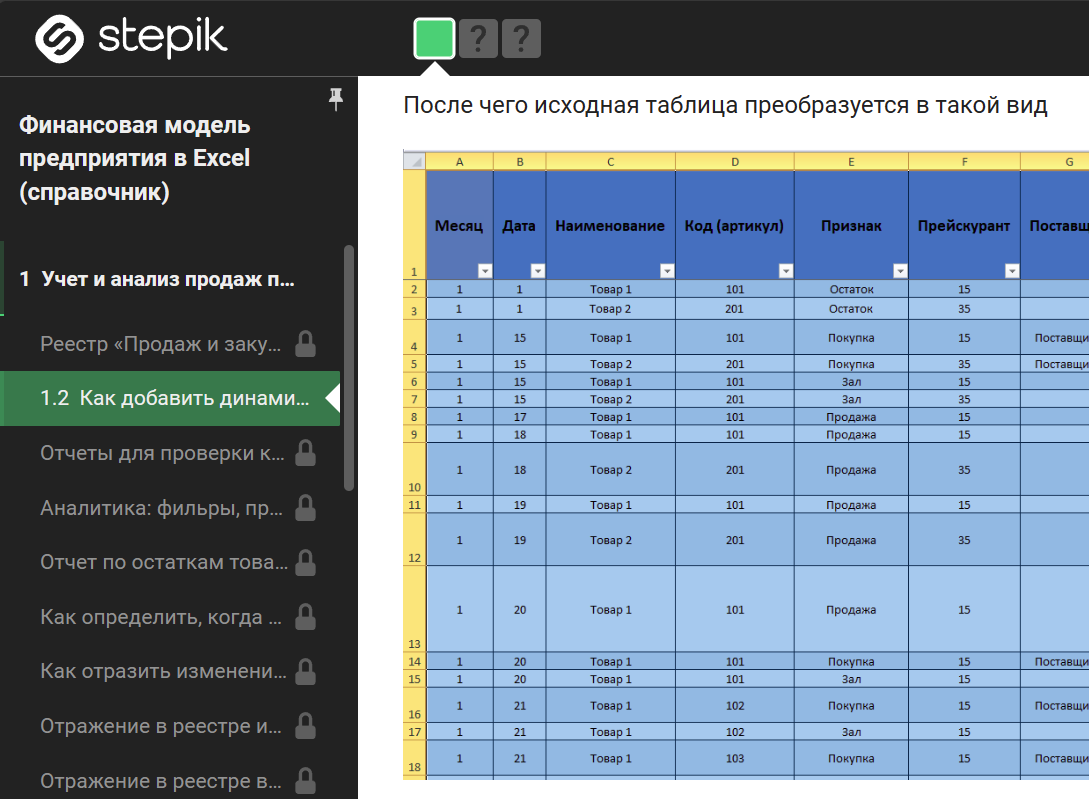
Task: Click cell 17 in the Дата column
Action: click(x=519, y=417)
